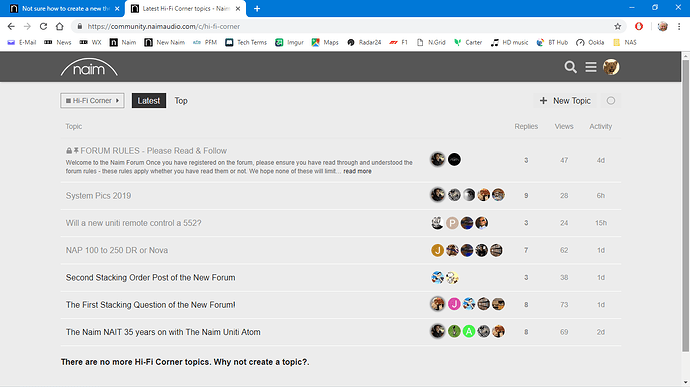Open the BT Hub bookmark

click(x=552, y=42)
